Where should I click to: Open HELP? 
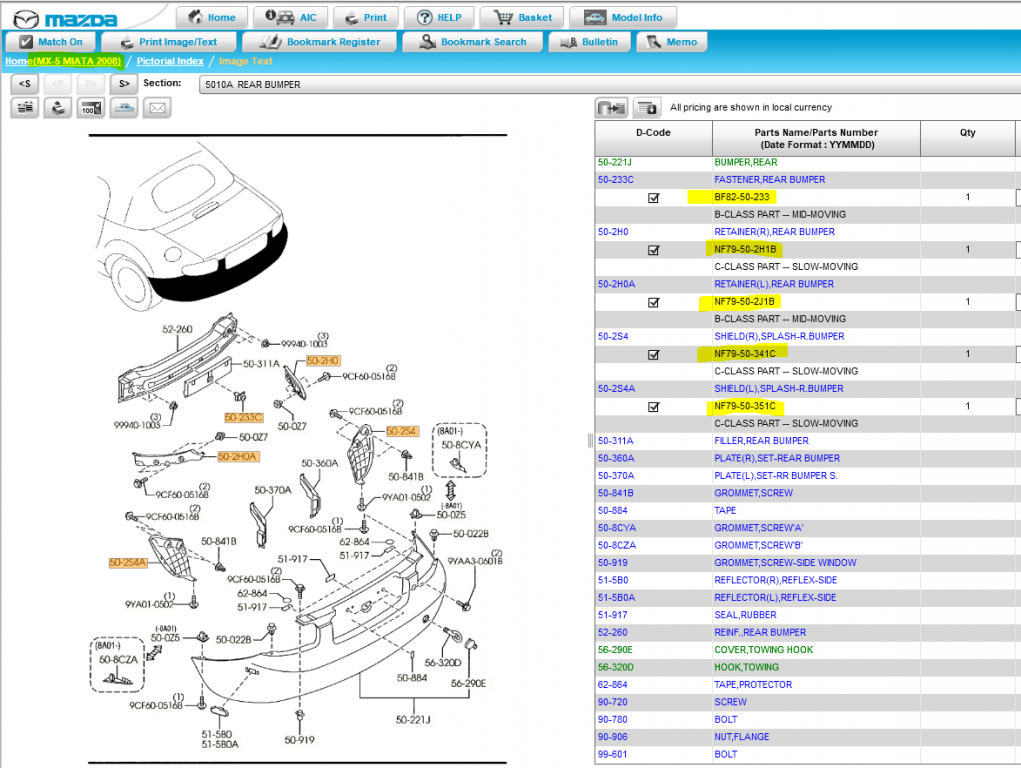[x=439, y=18]
